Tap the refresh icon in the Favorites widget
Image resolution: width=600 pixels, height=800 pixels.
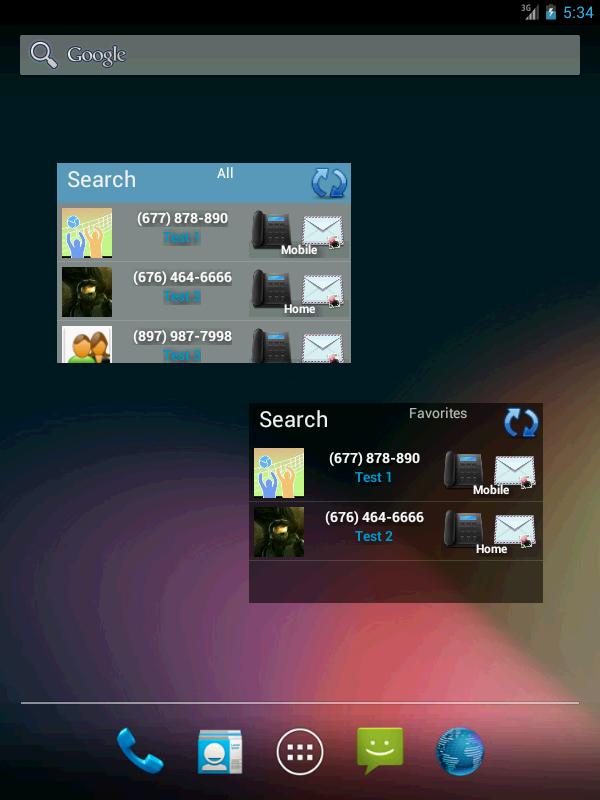click(521, 423)
